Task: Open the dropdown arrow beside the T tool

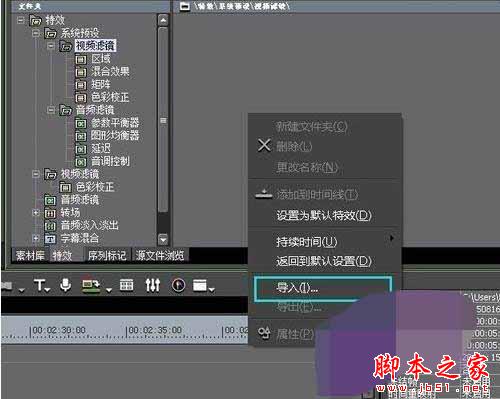Action: [x=48, y=290]
